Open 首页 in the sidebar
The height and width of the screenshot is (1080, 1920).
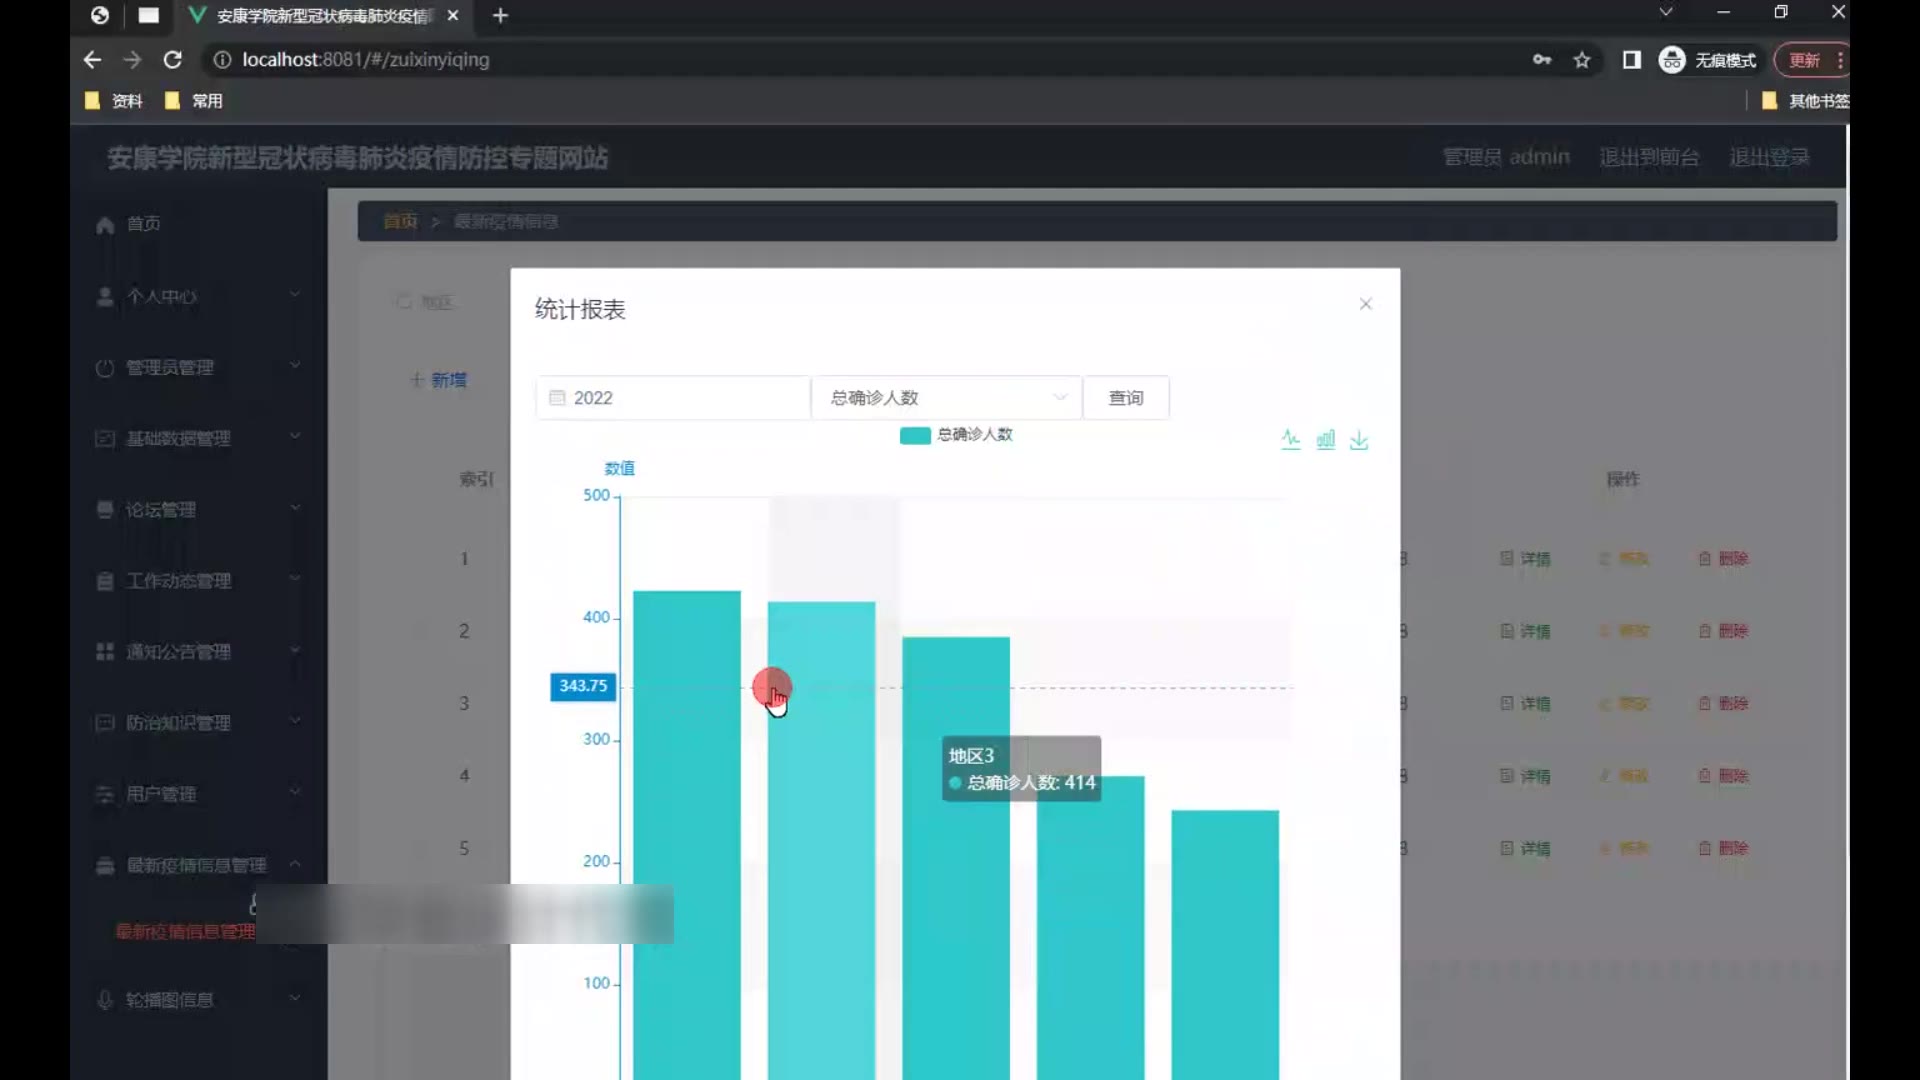[143, 224]
